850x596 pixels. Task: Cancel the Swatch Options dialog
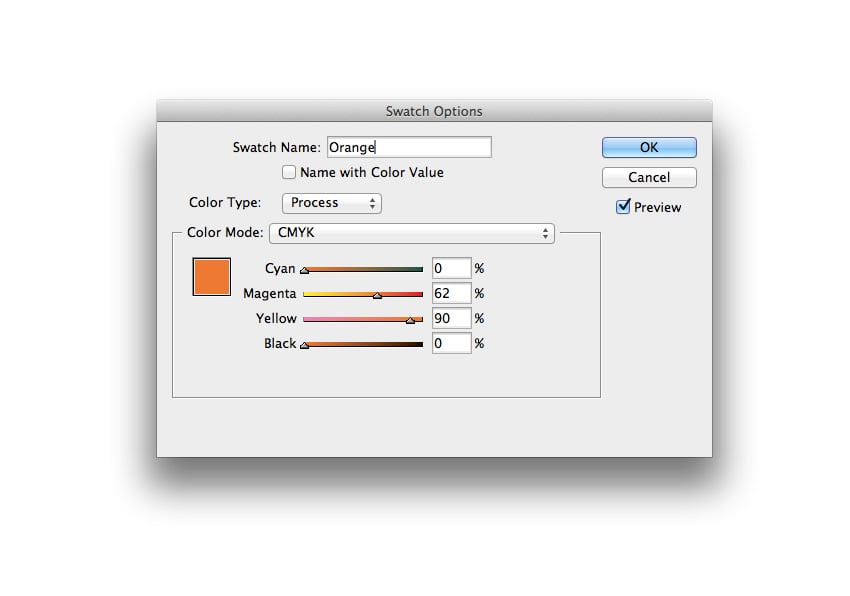point(649,177)
